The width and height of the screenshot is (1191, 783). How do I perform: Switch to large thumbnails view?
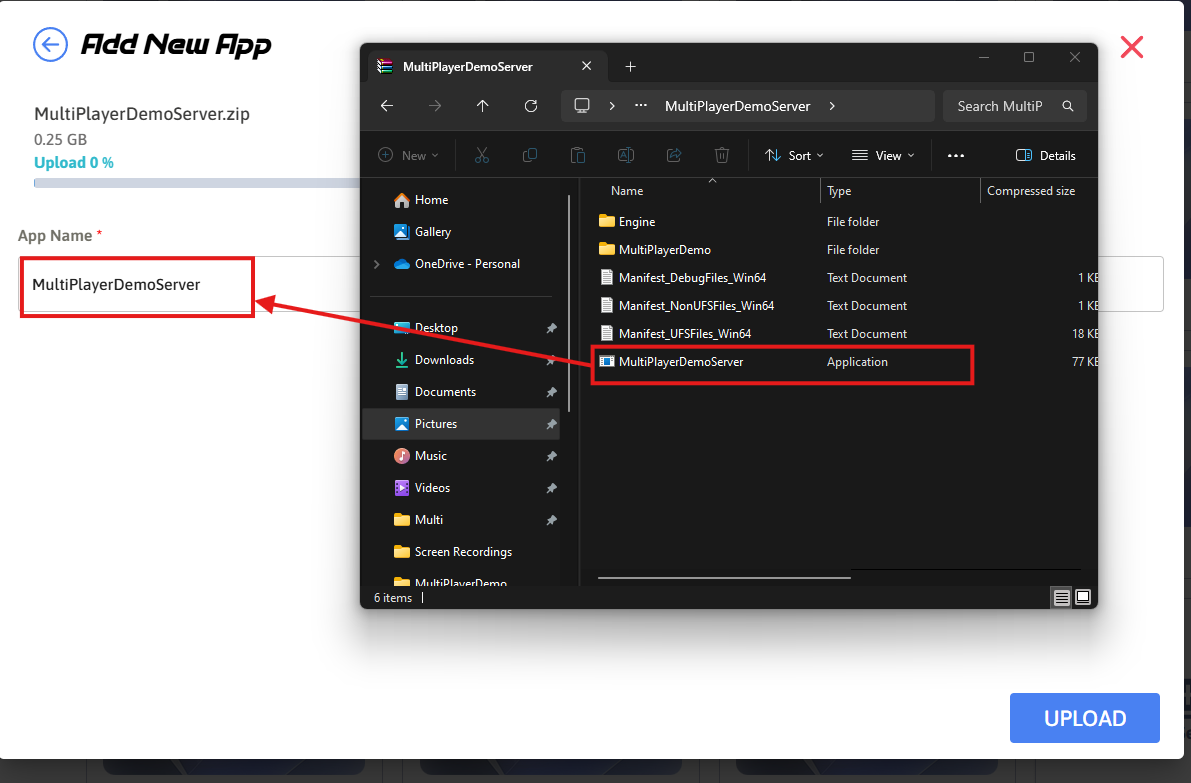1082,597
